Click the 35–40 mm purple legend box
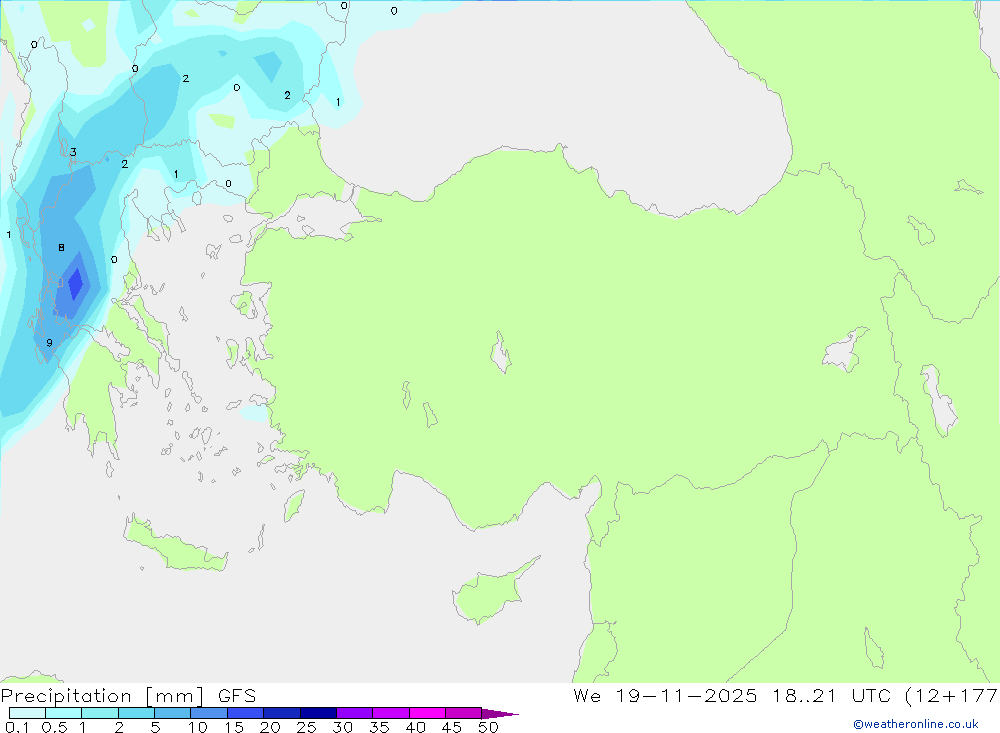 [390, 713]
